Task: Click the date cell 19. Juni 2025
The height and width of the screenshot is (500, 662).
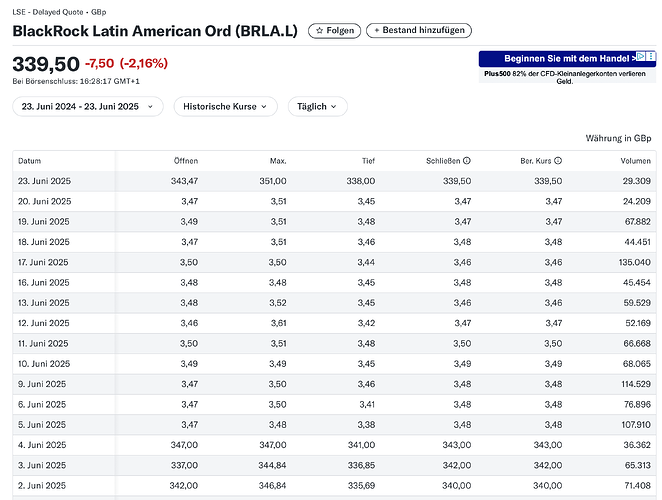Action: pos(43,222)
